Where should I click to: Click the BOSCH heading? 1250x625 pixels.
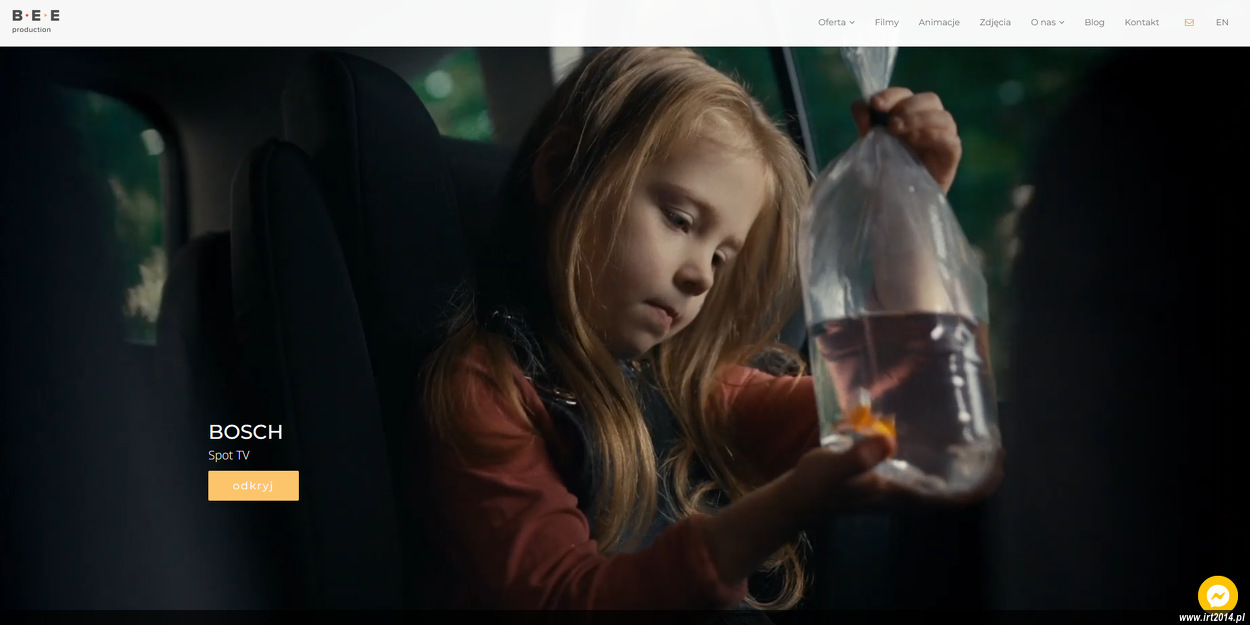(x=245, y=432)
